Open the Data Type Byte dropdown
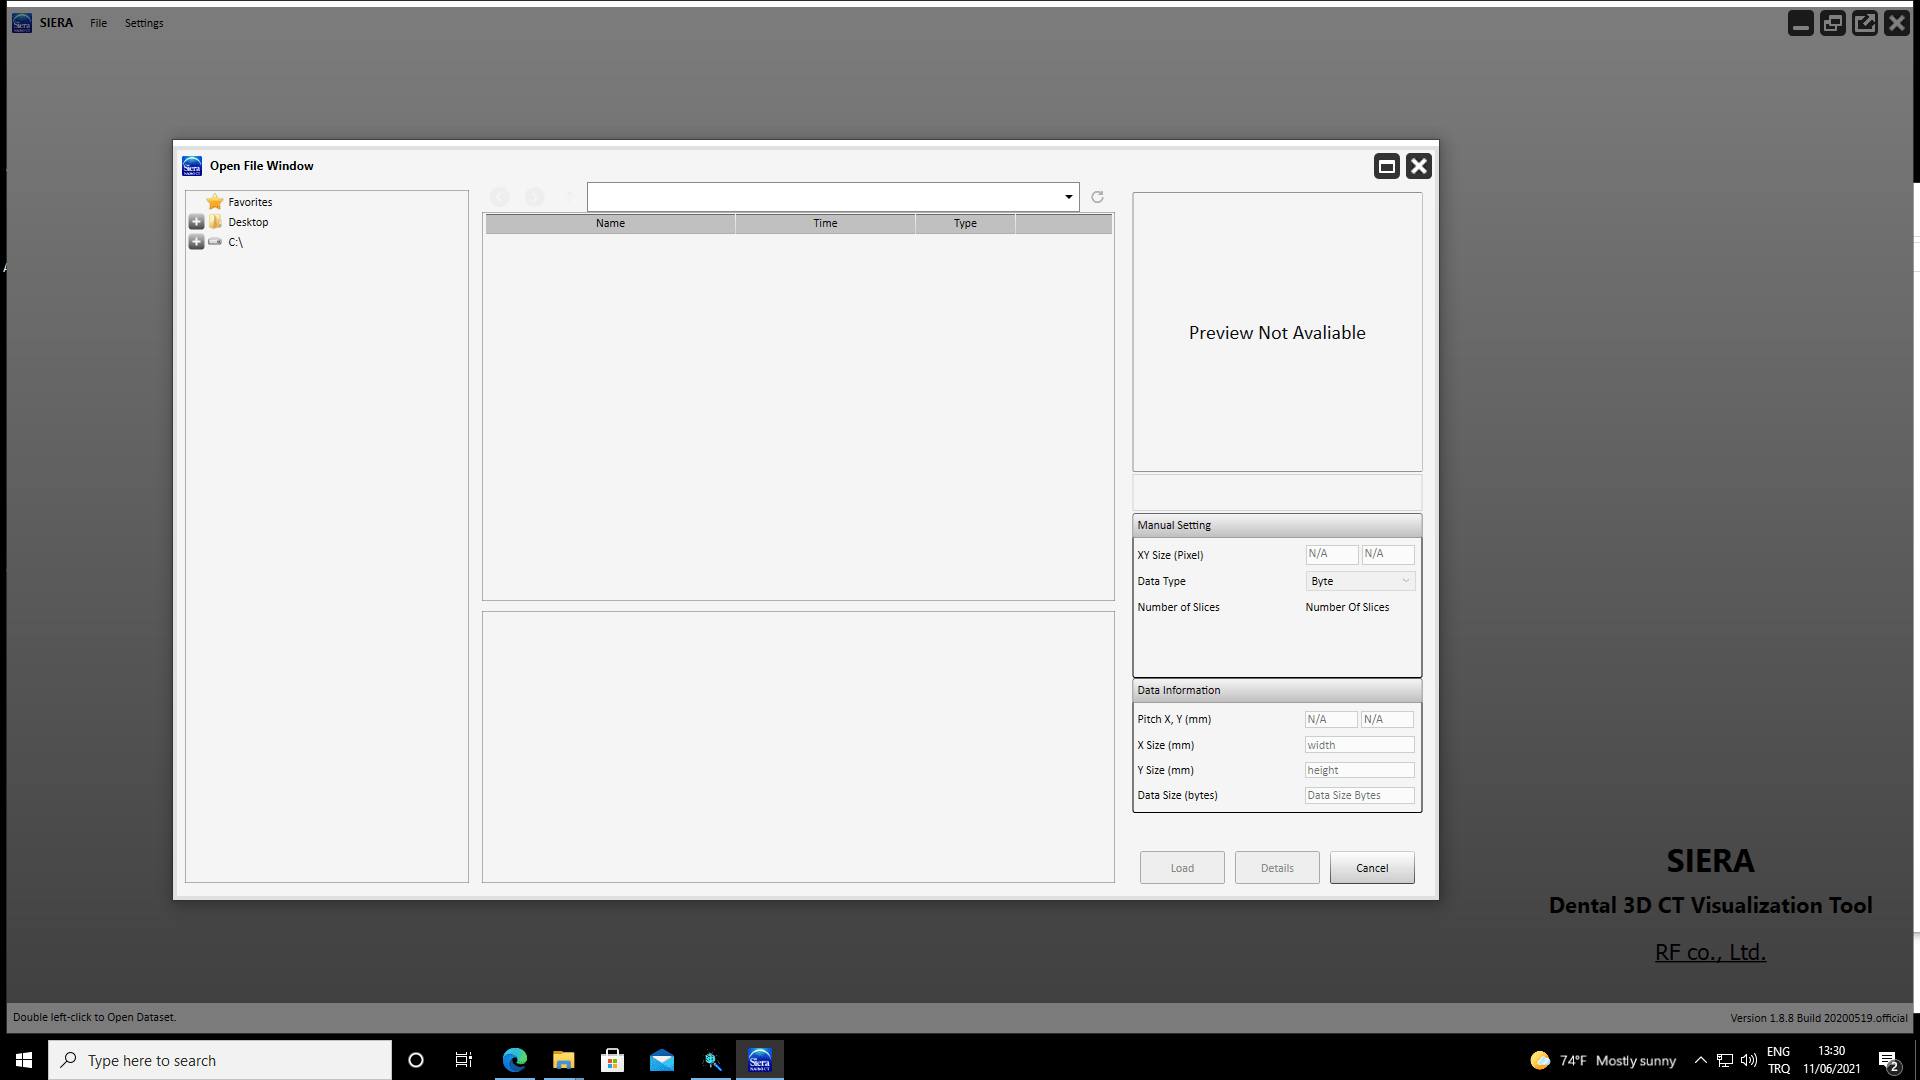 (x=1360, y=581)
